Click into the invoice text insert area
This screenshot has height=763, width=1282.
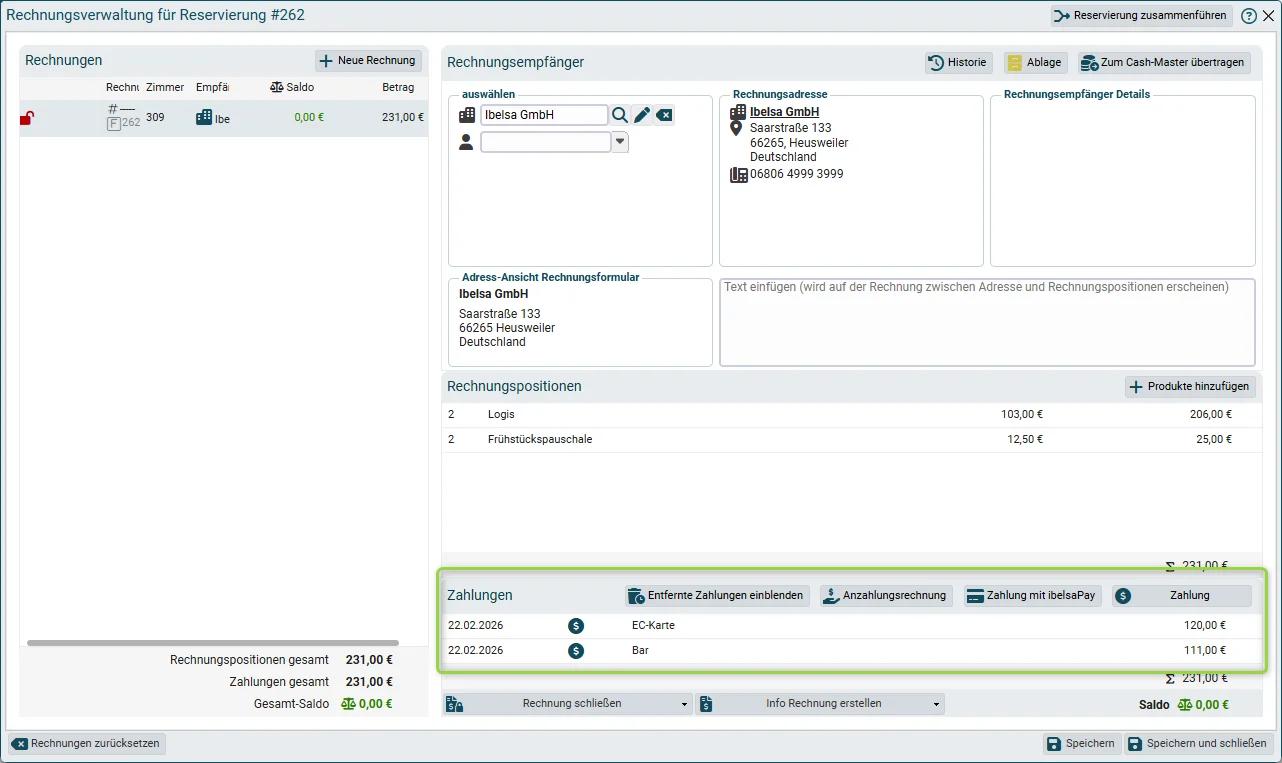click(988, 322)
